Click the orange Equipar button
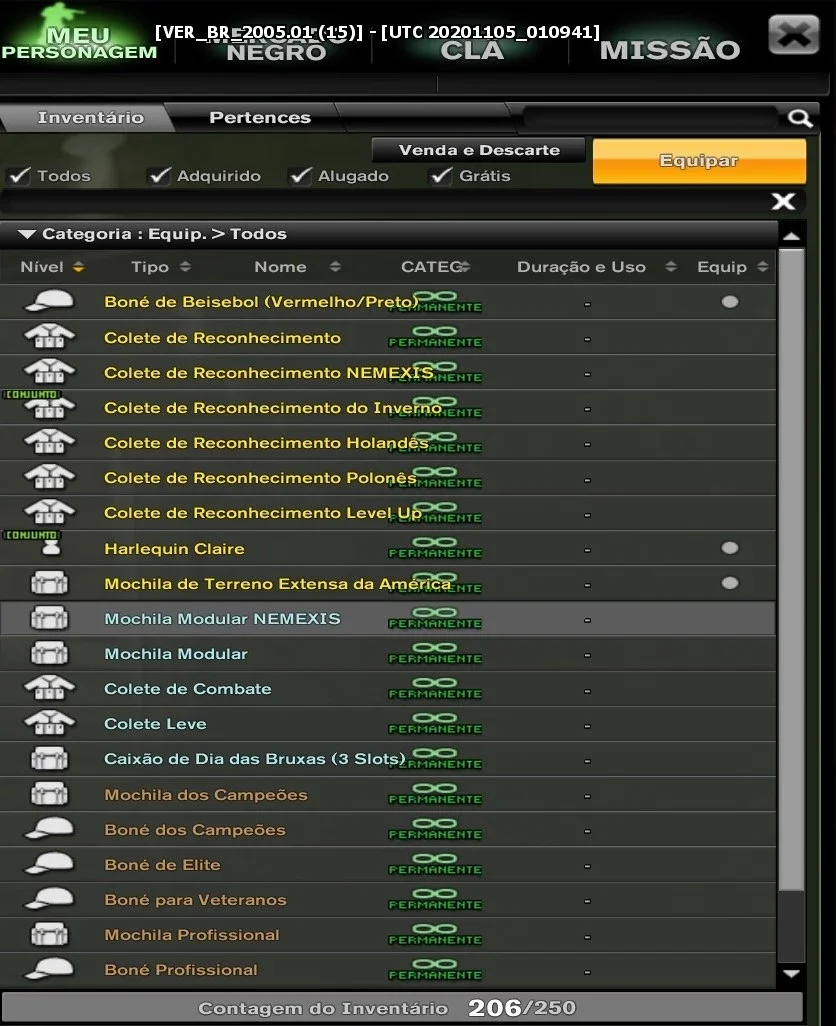The width and height of the screenshot is (836, 1026). tap(699, 161)
